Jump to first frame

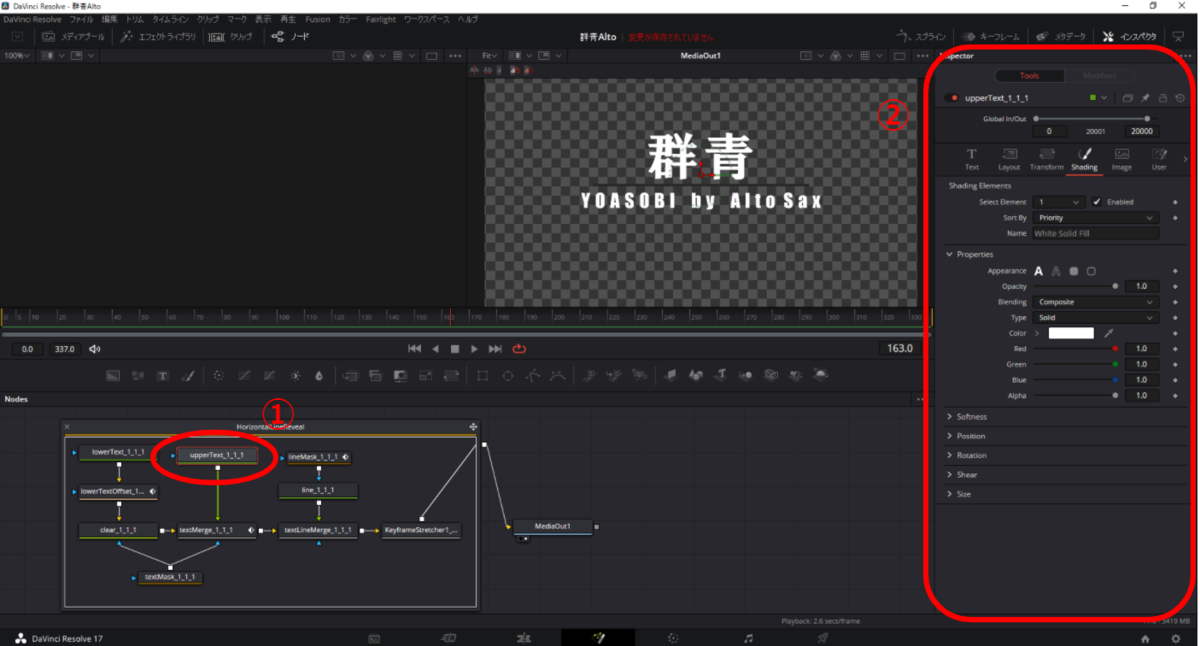pos(415,349)
